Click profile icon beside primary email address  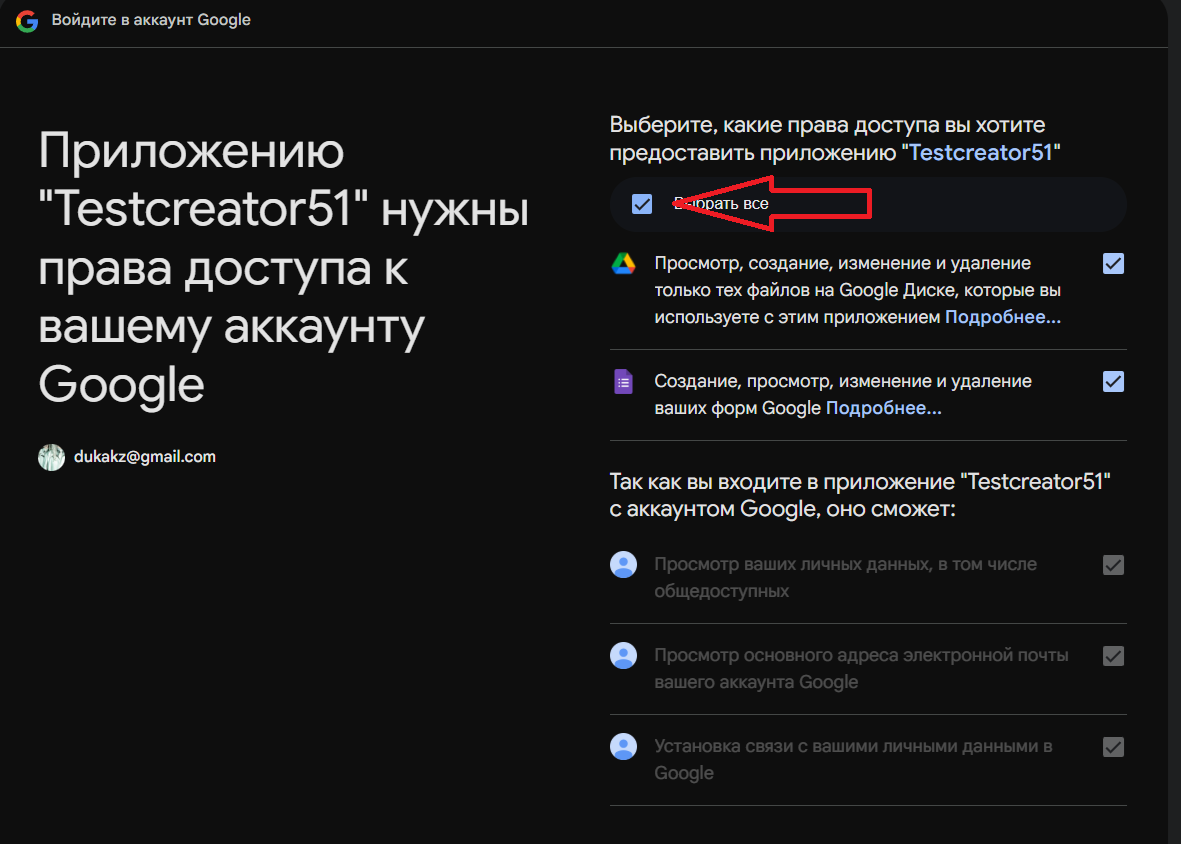pos(623,655)
